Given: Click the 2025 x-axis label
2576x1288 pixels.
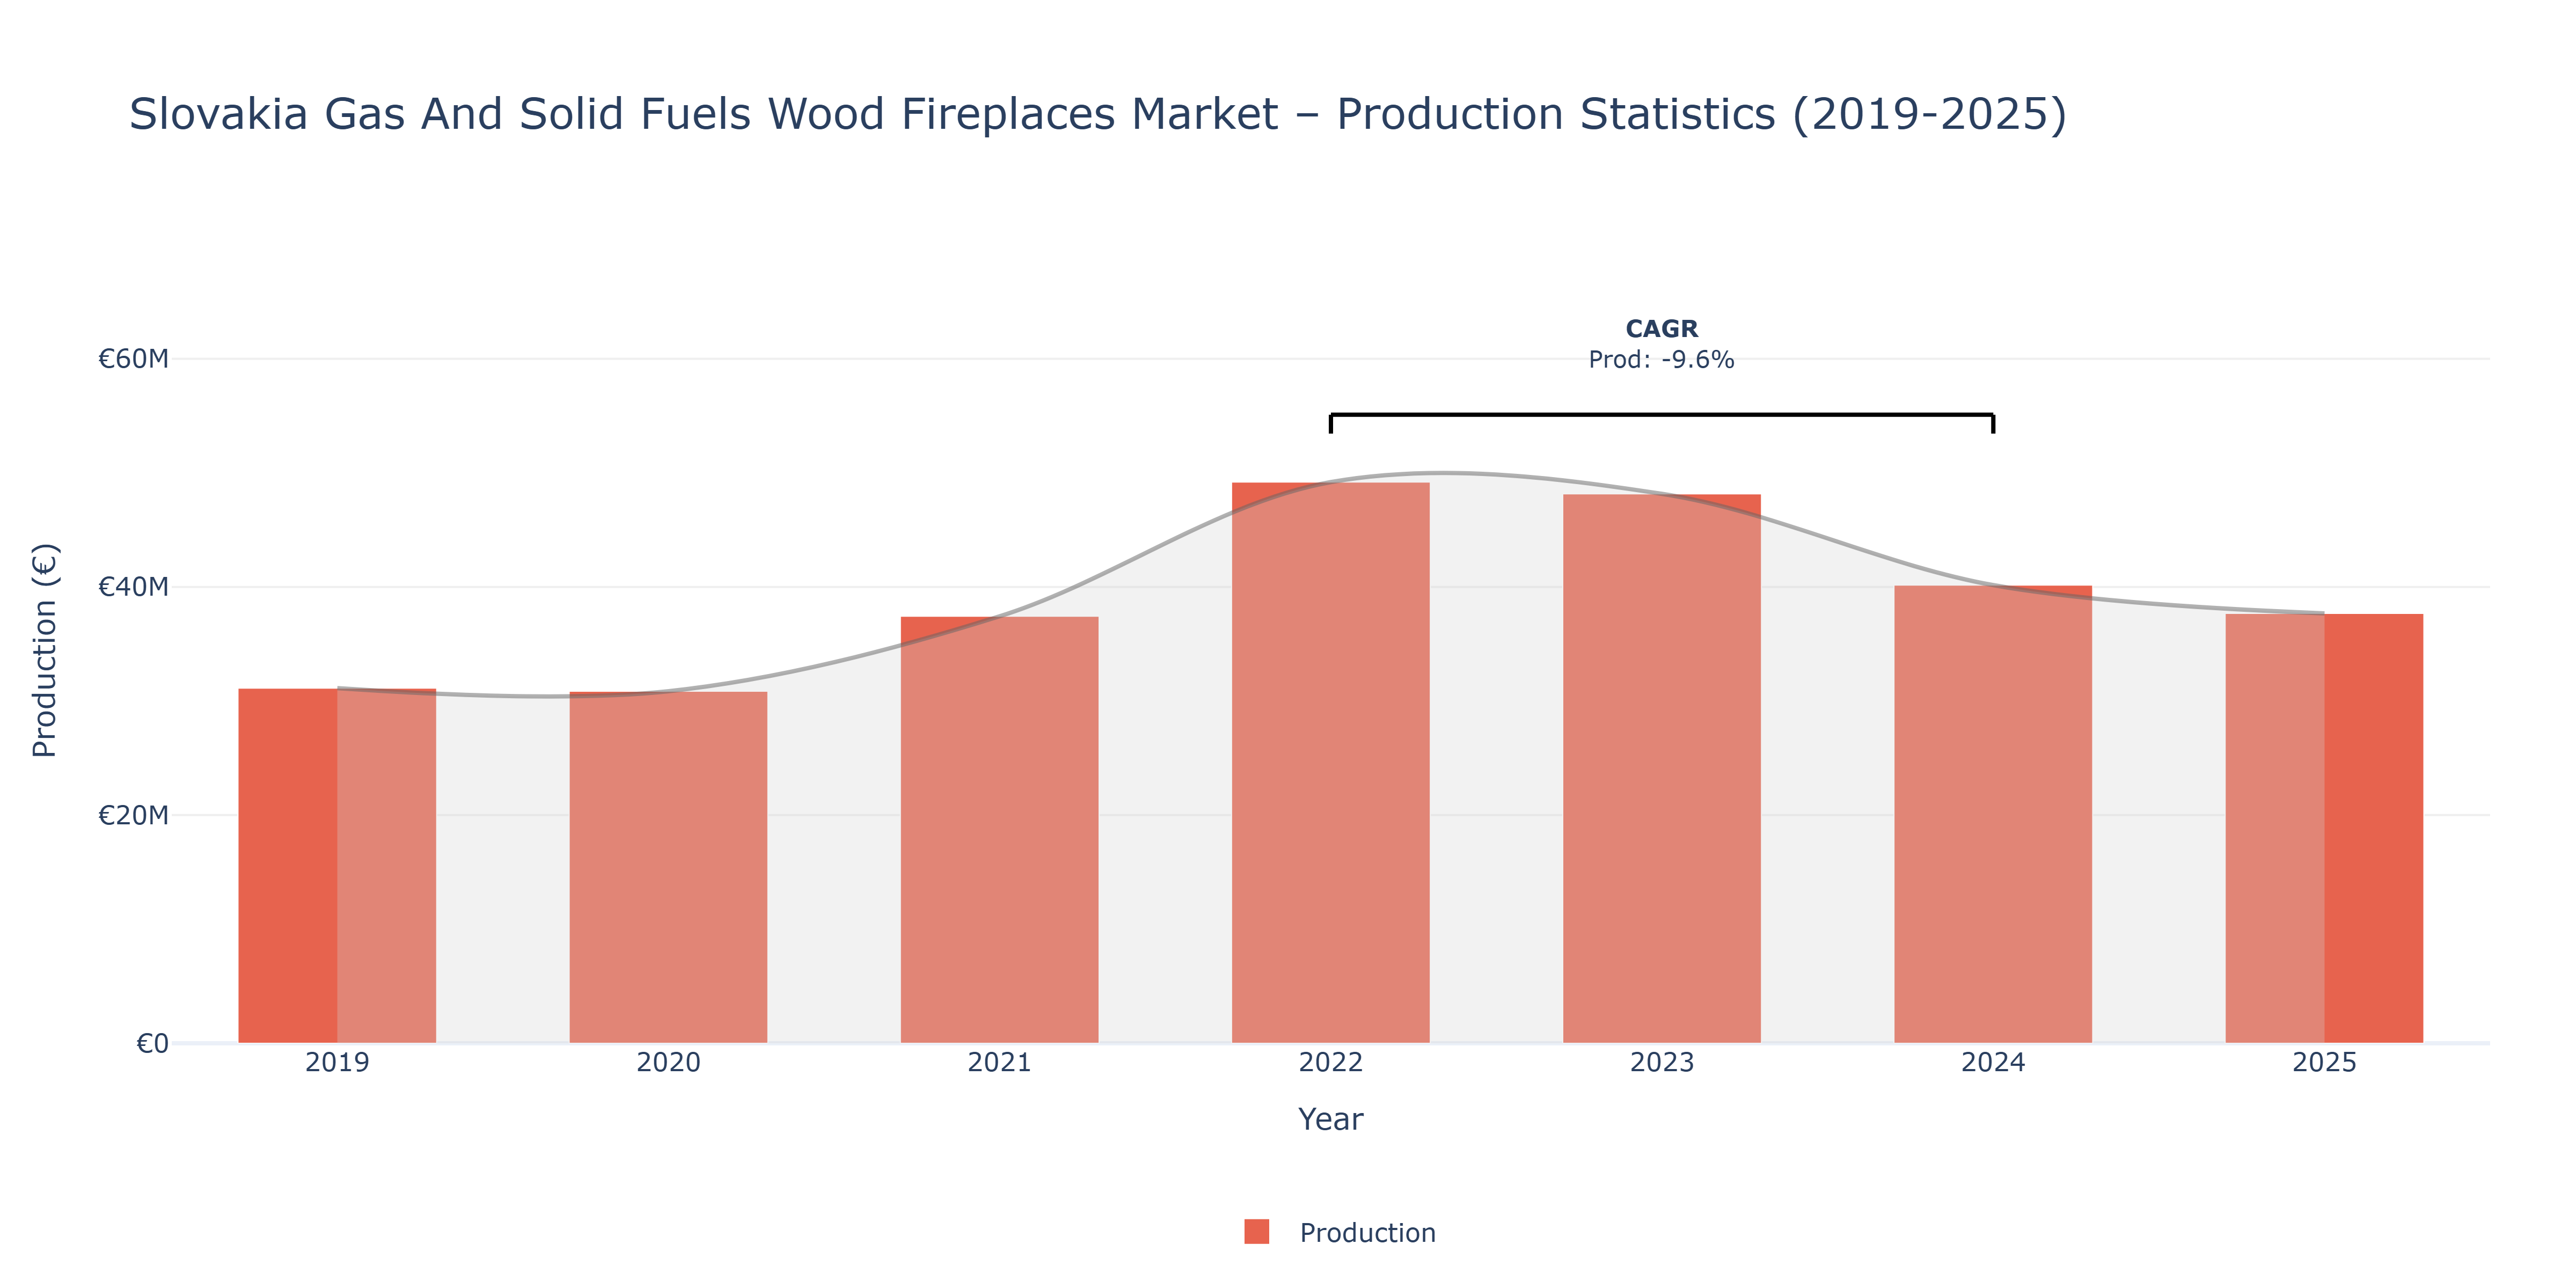Looking at the screenshot, I should tap(2324, 1062).
